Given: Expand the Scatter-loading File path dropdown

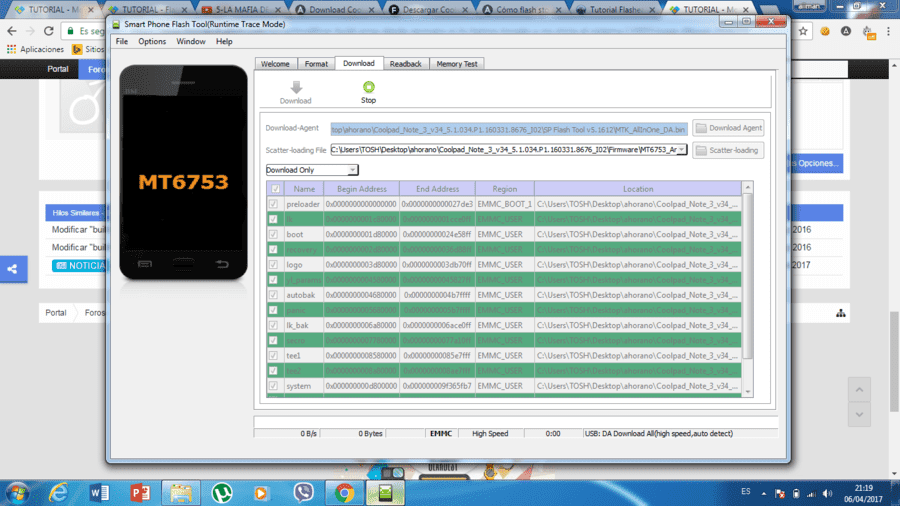Looking at the screenshot, I should pyautogui.click(x=681, y=150).
